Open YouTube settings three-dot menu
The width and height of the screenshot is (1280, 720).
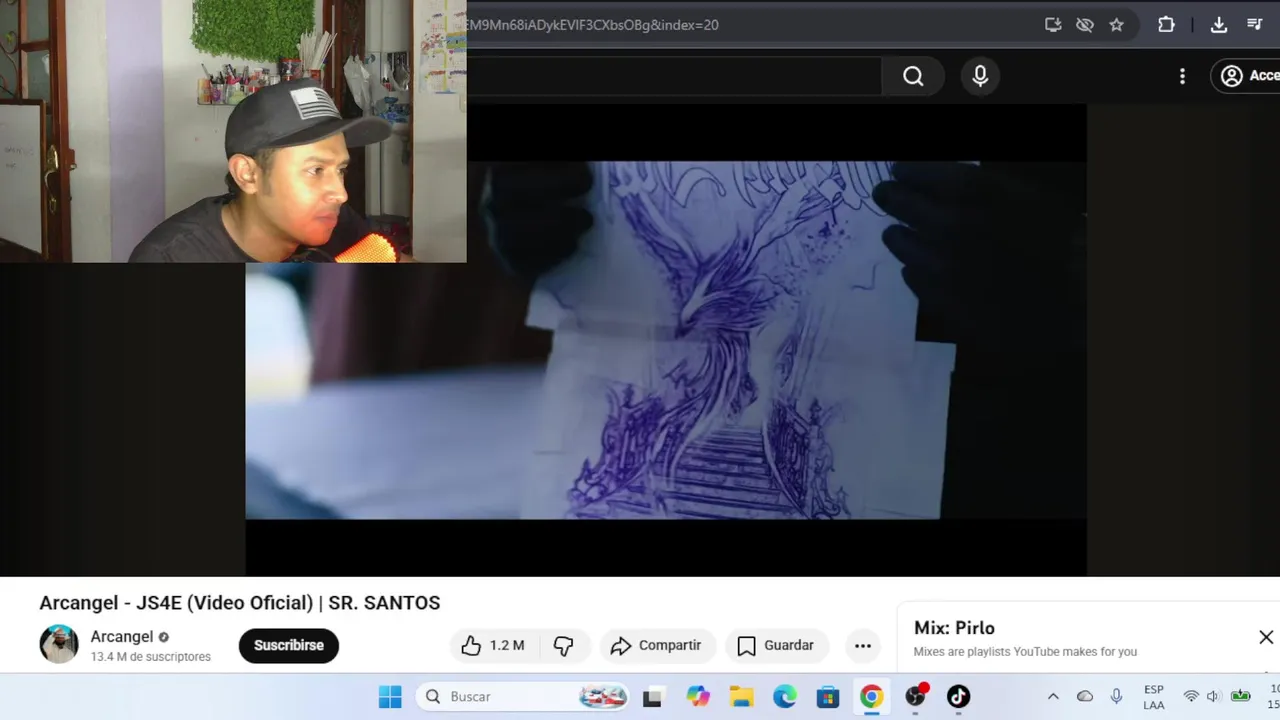[x=1182, y=76]
